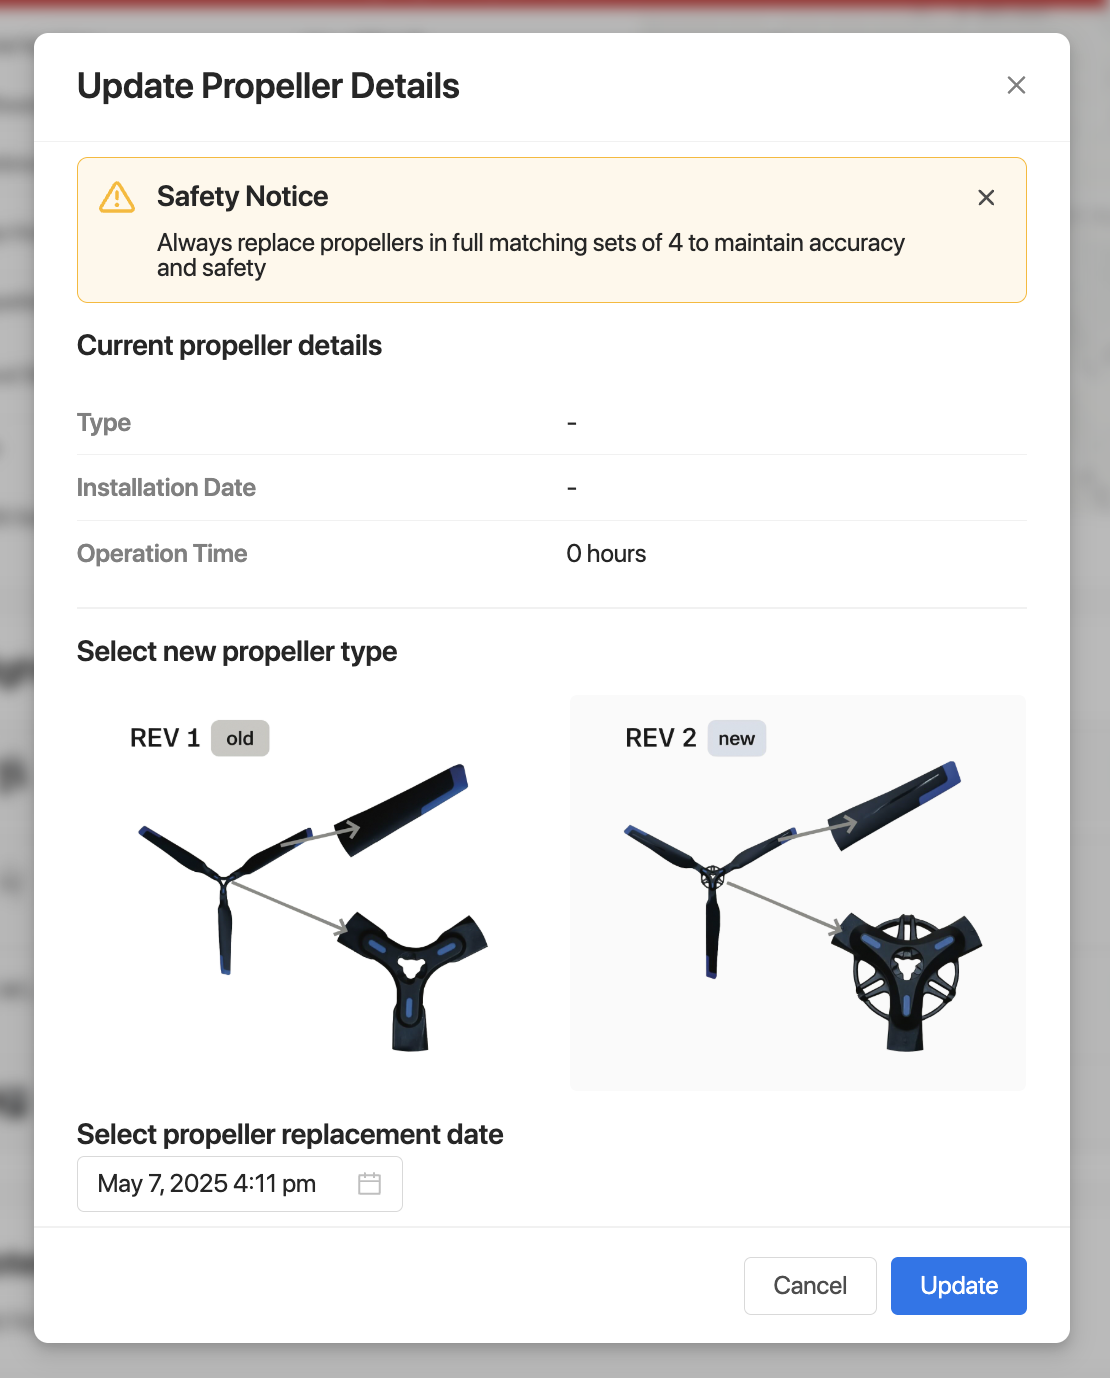Open the calendar picker icon

[369, 1184]
